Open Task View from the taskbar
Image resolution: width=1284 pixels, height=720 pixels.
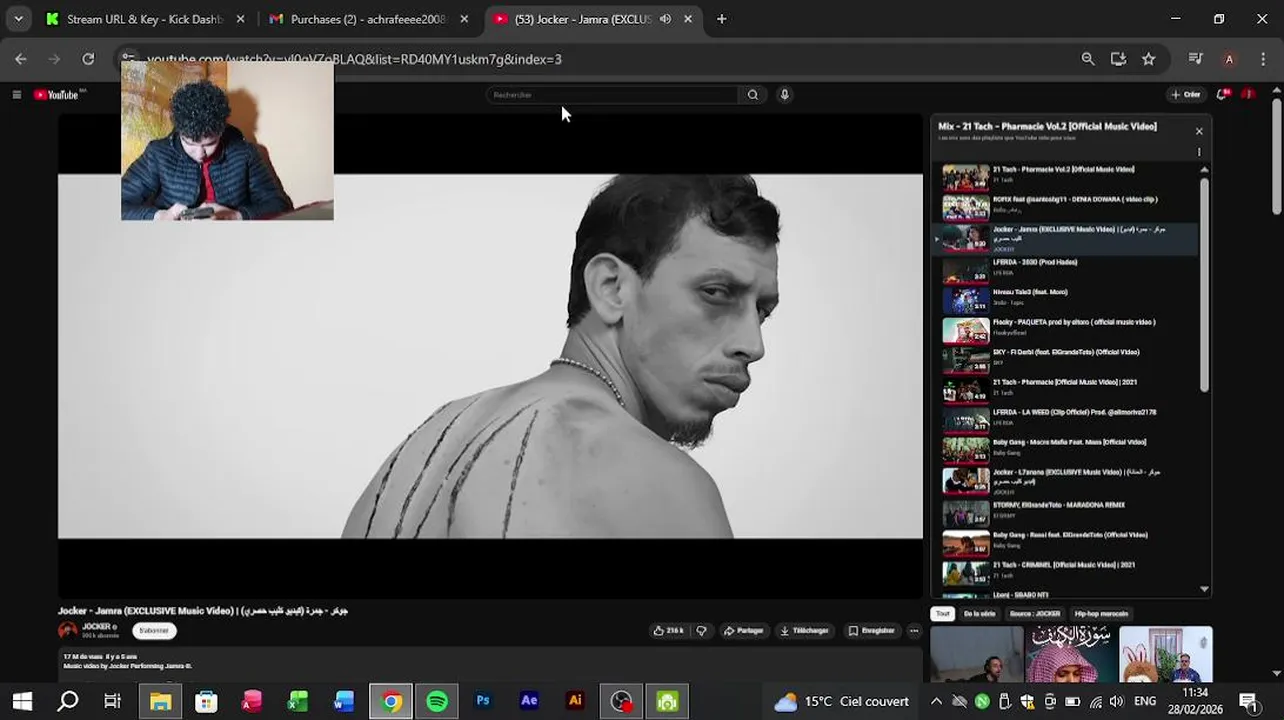113,701
